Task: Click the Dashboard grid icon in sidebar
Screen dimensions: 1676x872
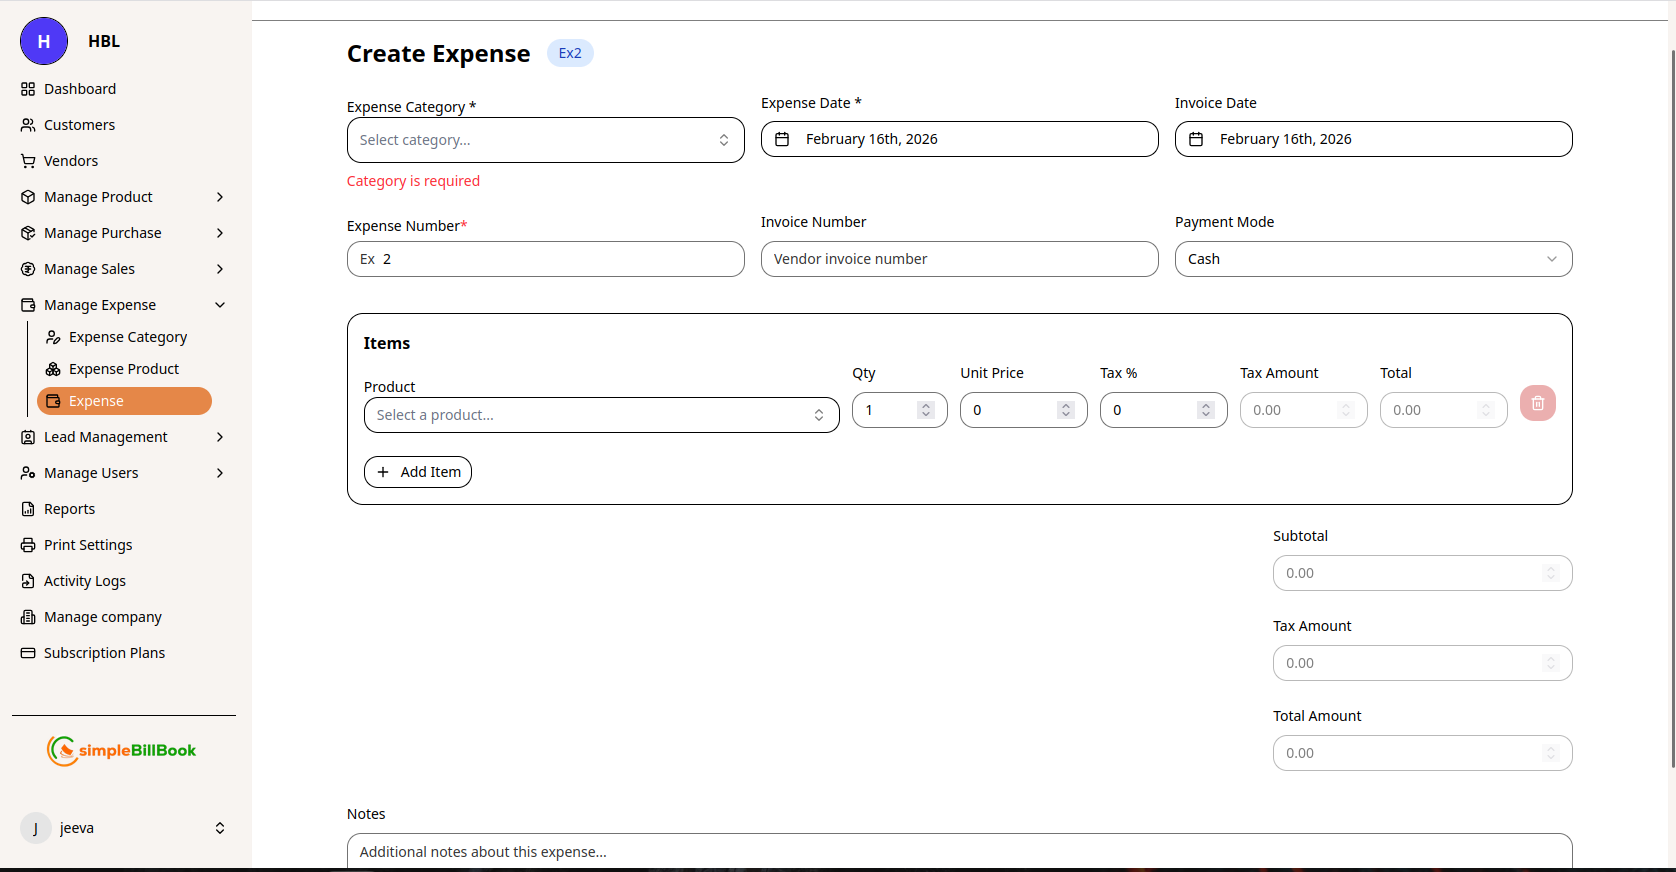Action: tap(28, 89)
